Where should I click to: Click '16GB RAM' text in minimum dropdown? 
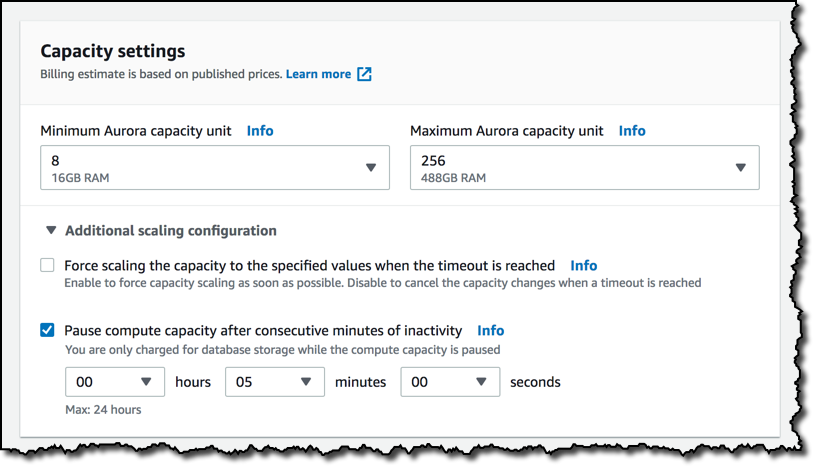(x=80, y=178)
